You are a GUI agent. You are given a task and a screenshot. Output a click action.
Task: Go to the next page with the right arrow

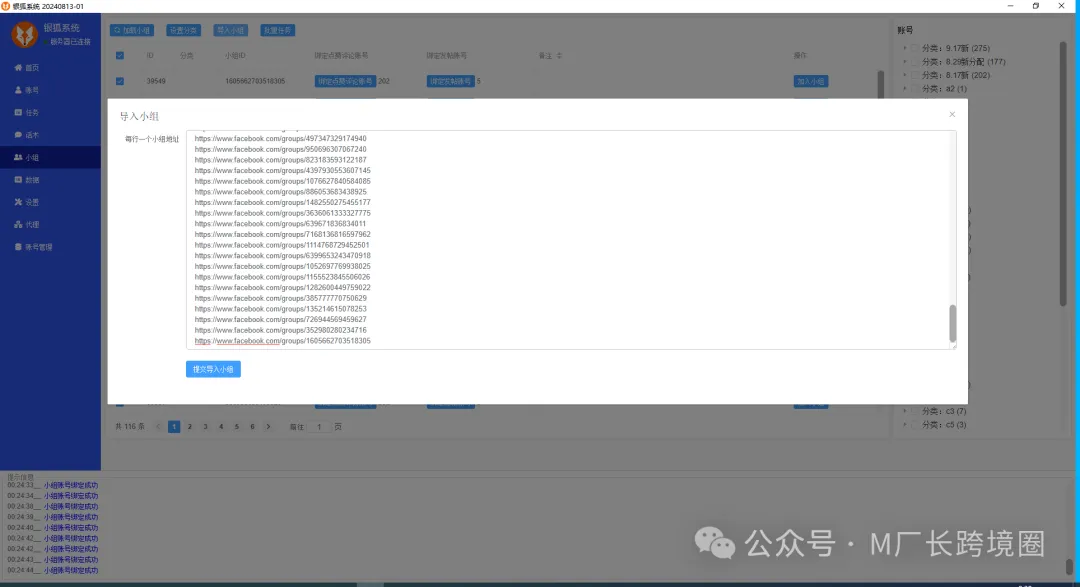pos(269,427)
